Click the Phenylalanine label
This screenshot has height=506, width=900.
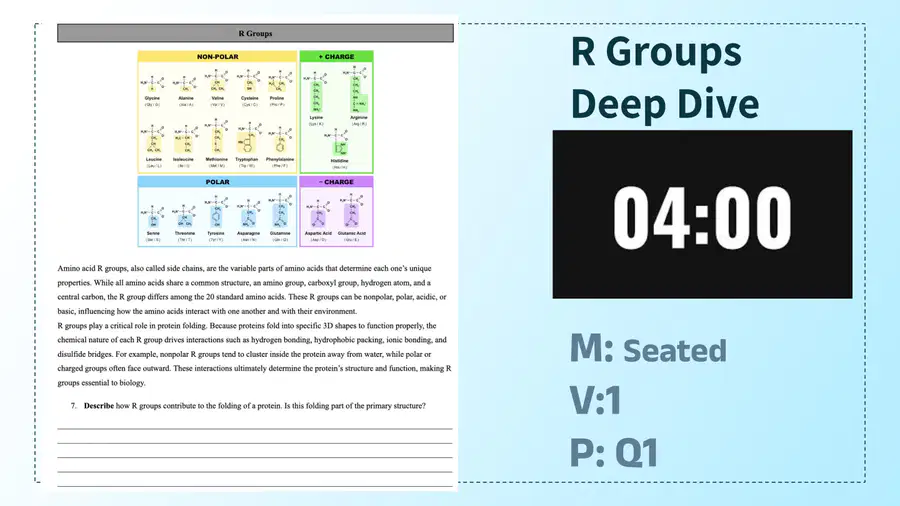tap(280, 159)
